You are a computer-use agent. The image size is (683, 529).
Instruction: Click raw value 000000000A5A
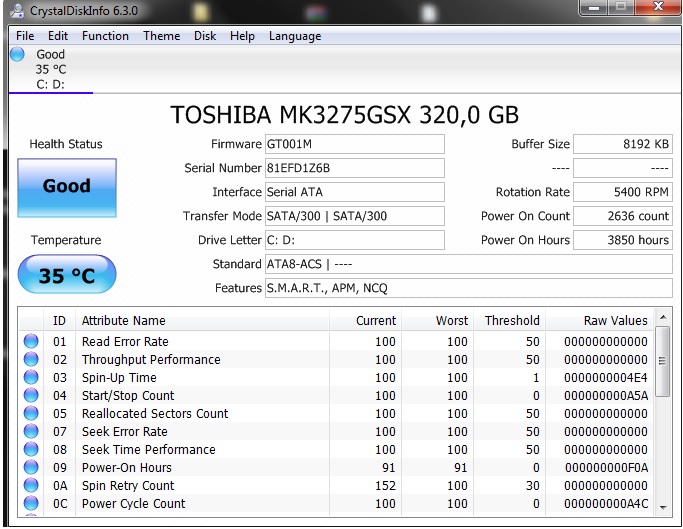pyautogui.click(x=606, y=395)
